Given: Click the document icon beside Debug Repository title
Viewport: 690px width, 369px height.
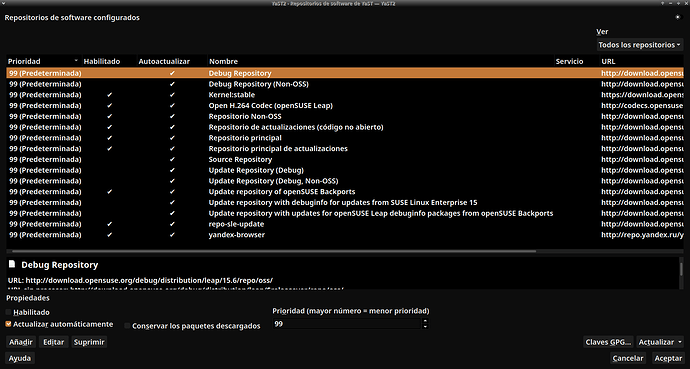Looking at the screenshot, I should click(x=12, y=264).
